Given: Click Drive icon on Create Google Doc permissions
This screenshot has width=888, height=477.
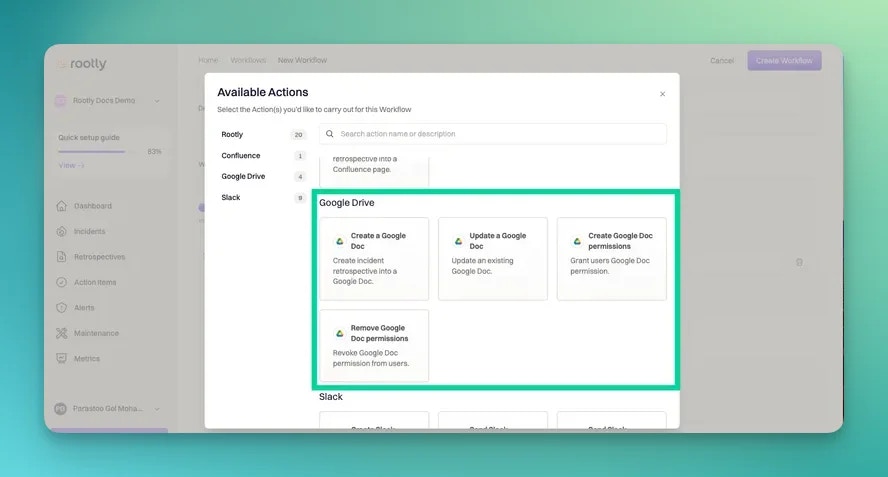Looking at the screenshot, I should pyautogui.click(x=577, y=241).
